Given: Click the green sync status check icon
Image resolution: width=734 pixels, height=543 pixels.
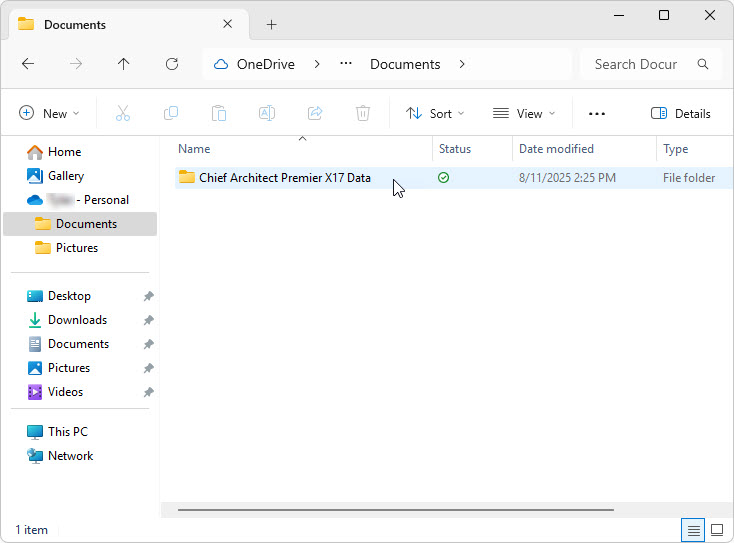Looking at the screenshot, I should coord(443,177).
